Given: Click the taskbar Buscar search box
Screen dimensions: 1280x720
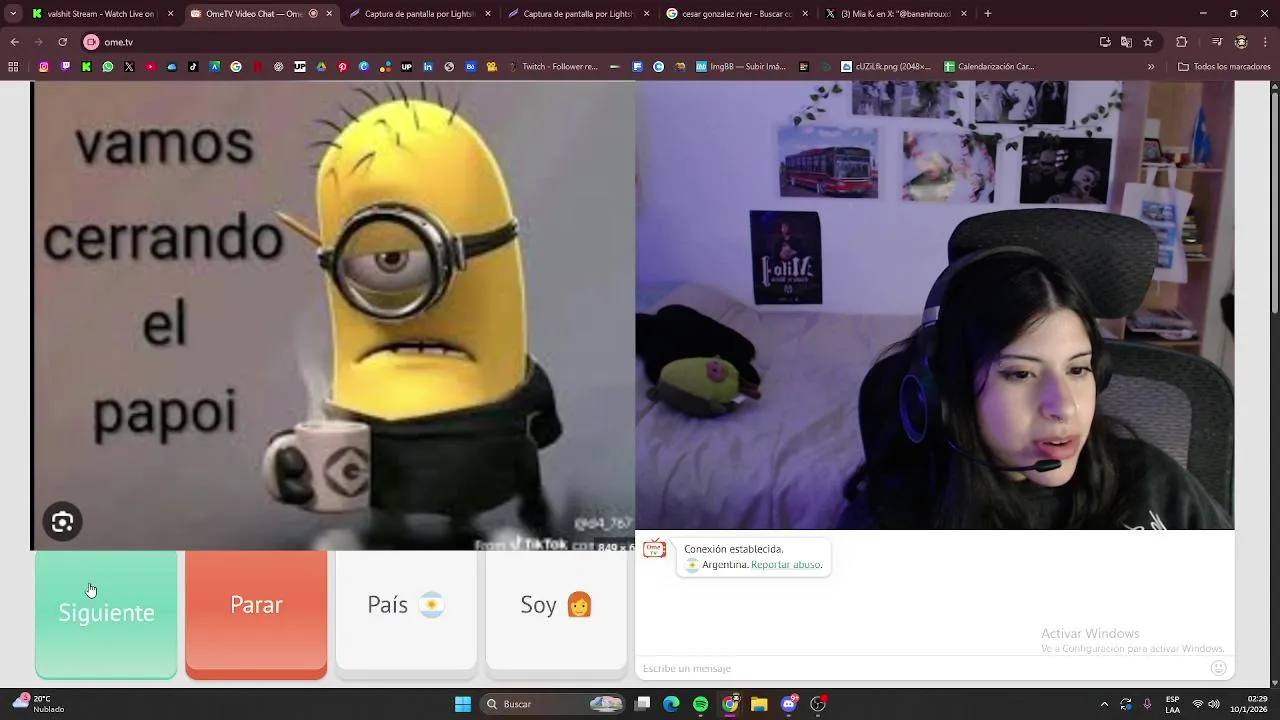Looking at the screenshot, I should pyautogui.click(x=553, y=704).
